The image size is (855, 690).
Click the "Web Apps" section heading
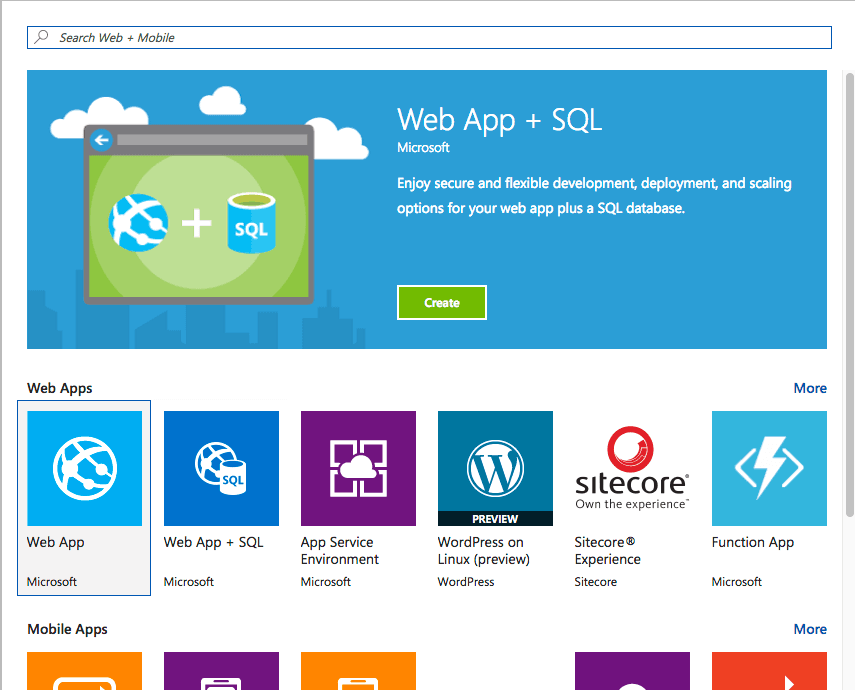(59, 388)
